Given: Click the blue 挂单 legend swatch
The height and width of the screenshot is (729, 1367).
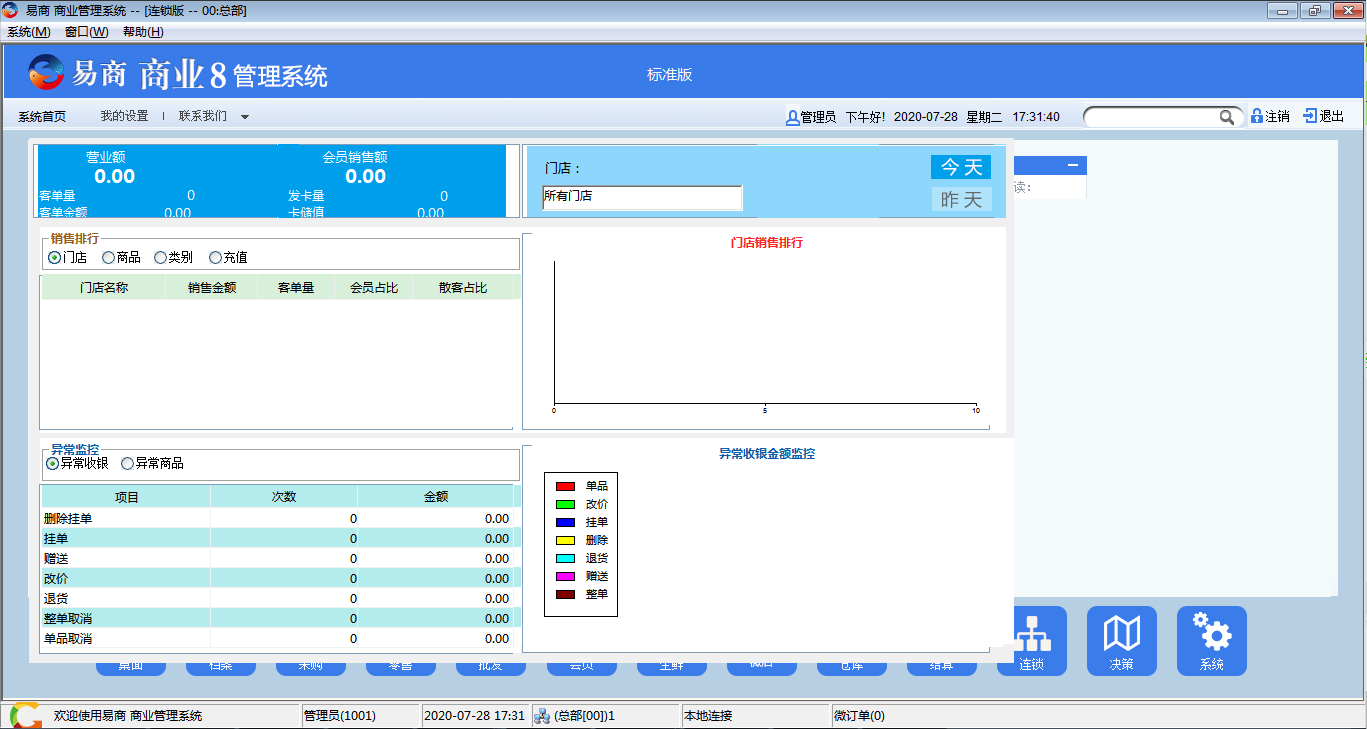Looking at the screenshot, I should (565, 522).
